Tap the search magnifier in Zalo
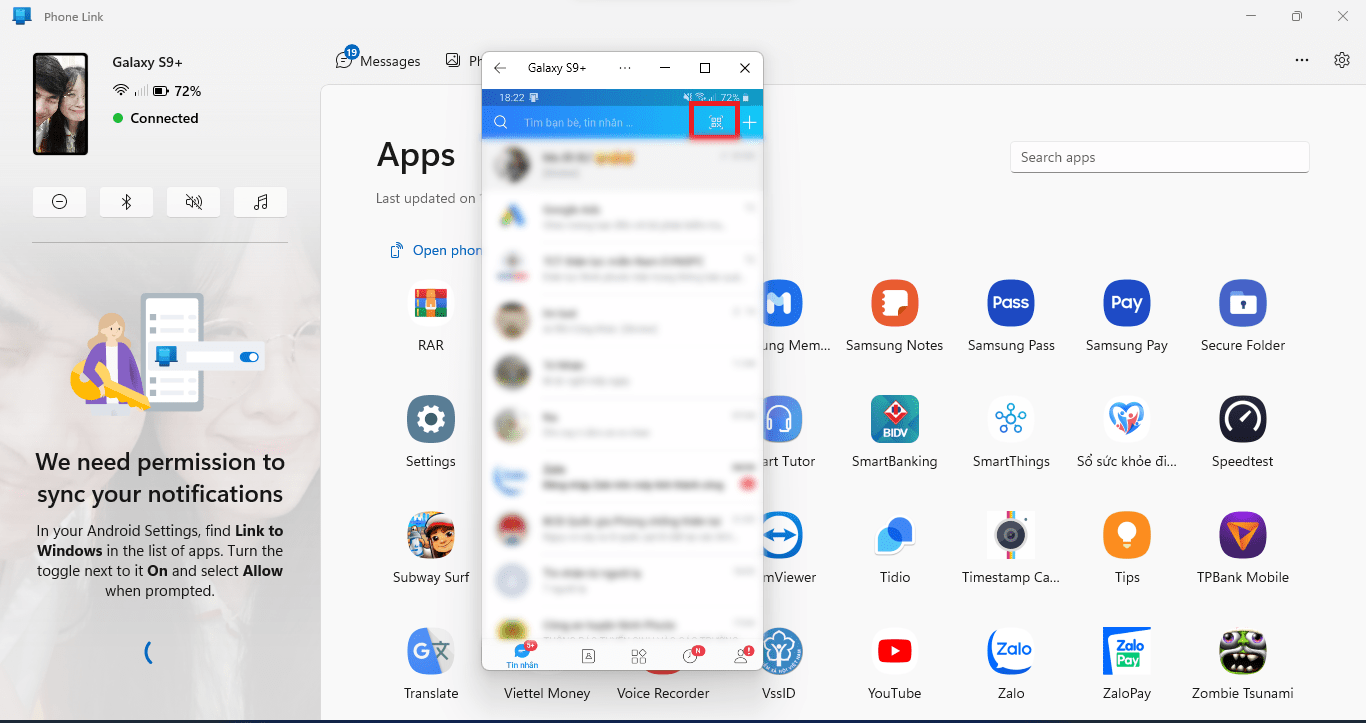 [501, 122]
